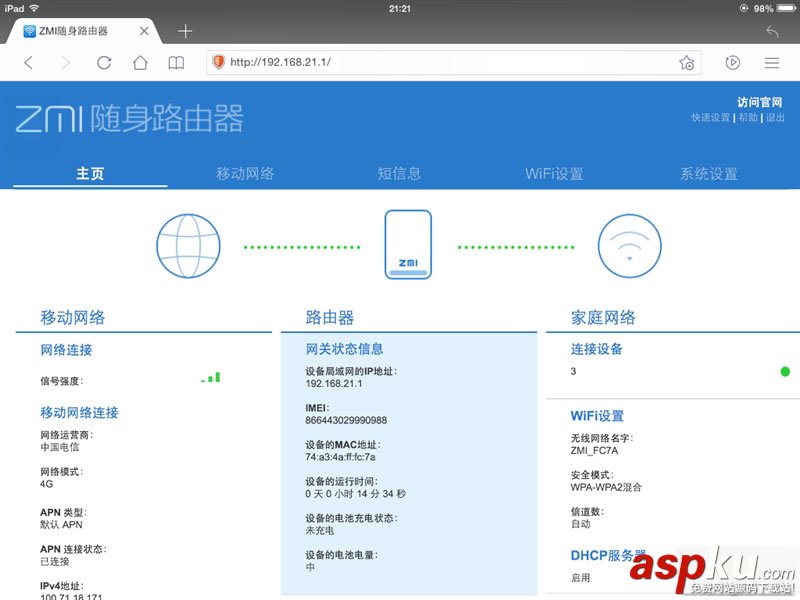Open the browser bookmarks panel
This screenshot has width=800, height=600.
point(176,62)
